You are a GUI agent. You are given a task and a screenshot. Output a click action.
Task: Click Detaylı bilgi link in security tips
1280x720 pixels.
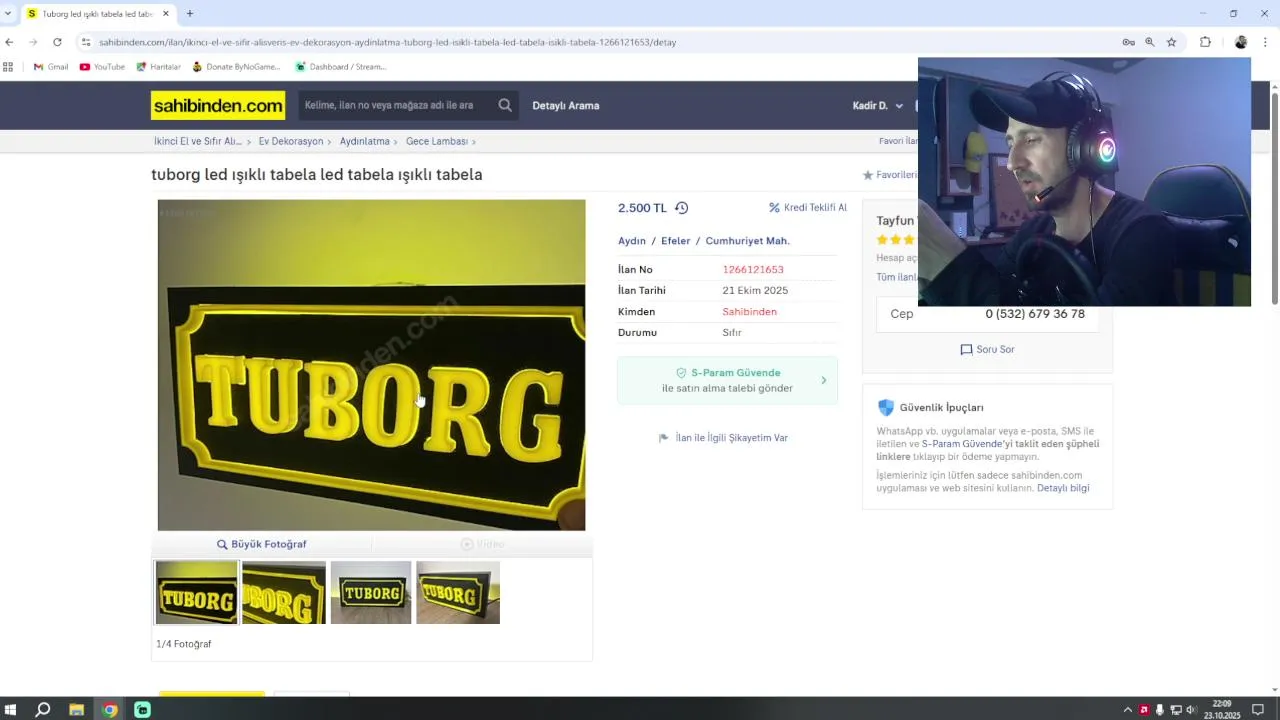[x=1063, y=488]
